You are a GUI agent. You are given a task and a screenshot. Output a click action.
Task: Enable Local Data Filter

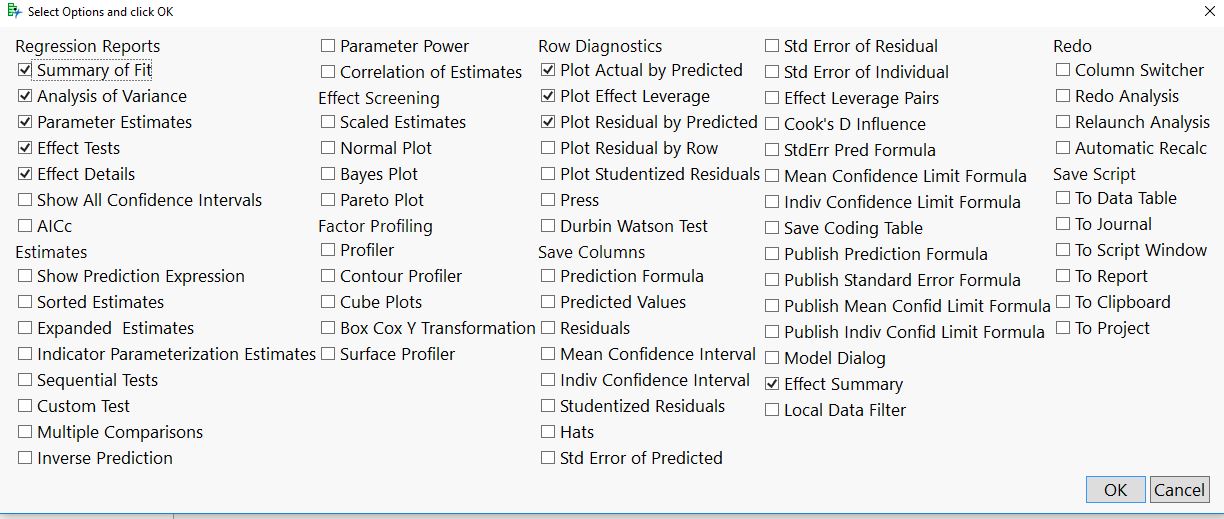(x=772, y=411)
